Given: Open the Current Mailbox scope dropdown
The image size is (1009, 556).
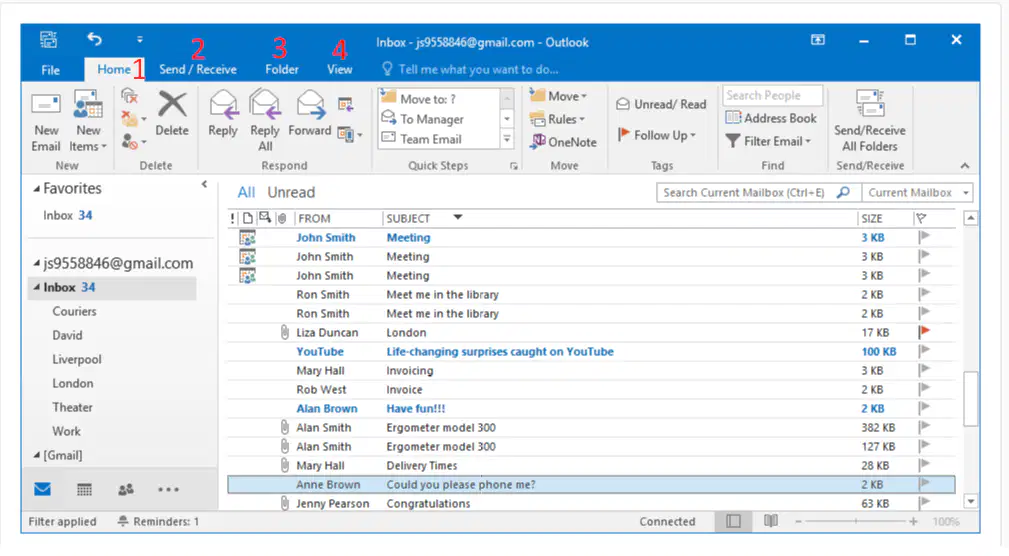Looking at the screenshot, I should pos(917,192).
